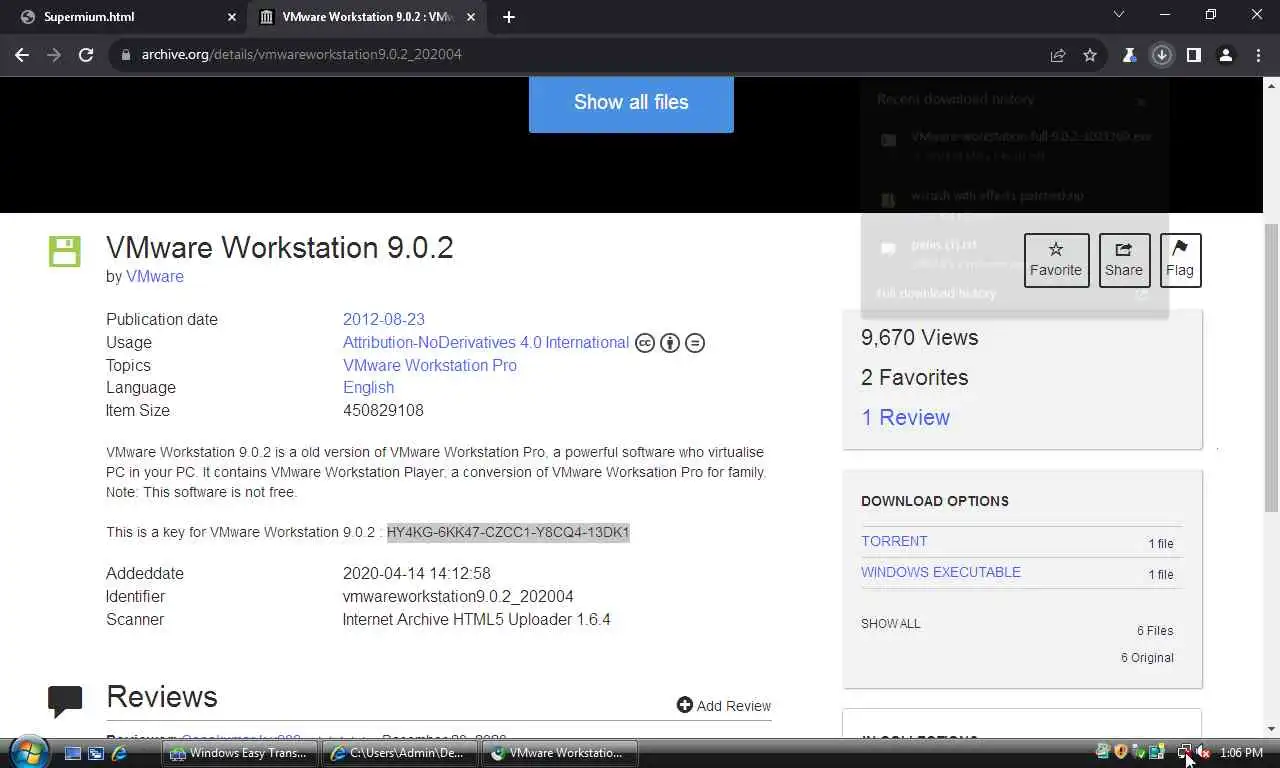Toggle the browser side panel
Viewport: 1280px width, 768px height.
pyautogui.click(x=1193, y=55)
